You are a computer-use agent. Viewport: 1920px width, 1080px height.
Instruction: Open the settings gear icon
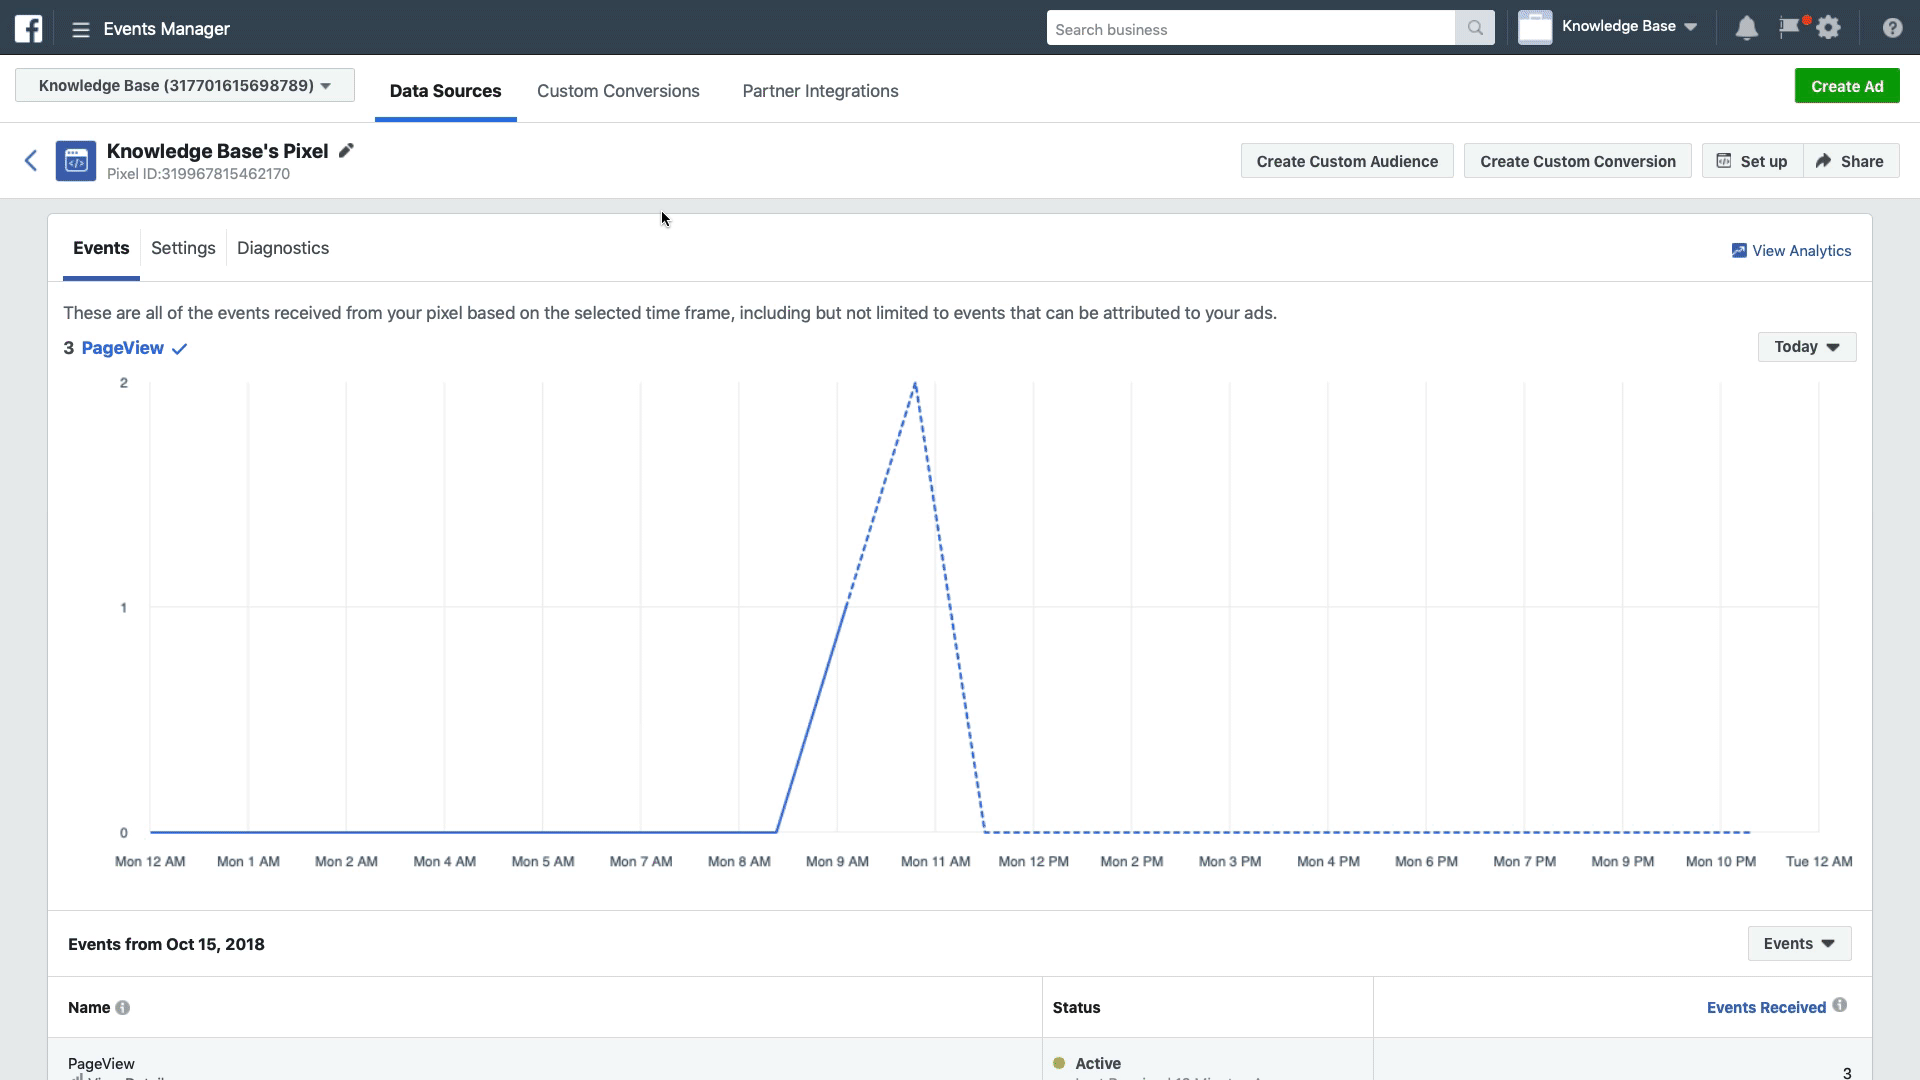coord(1829,28)
